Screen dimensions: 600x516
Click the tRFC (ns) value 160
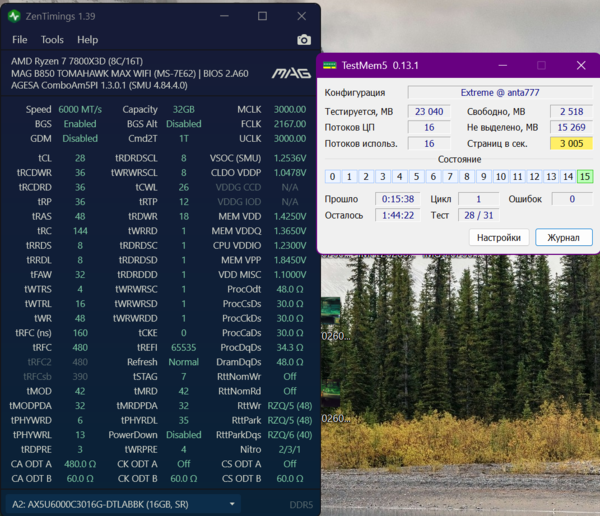point(80,333)
